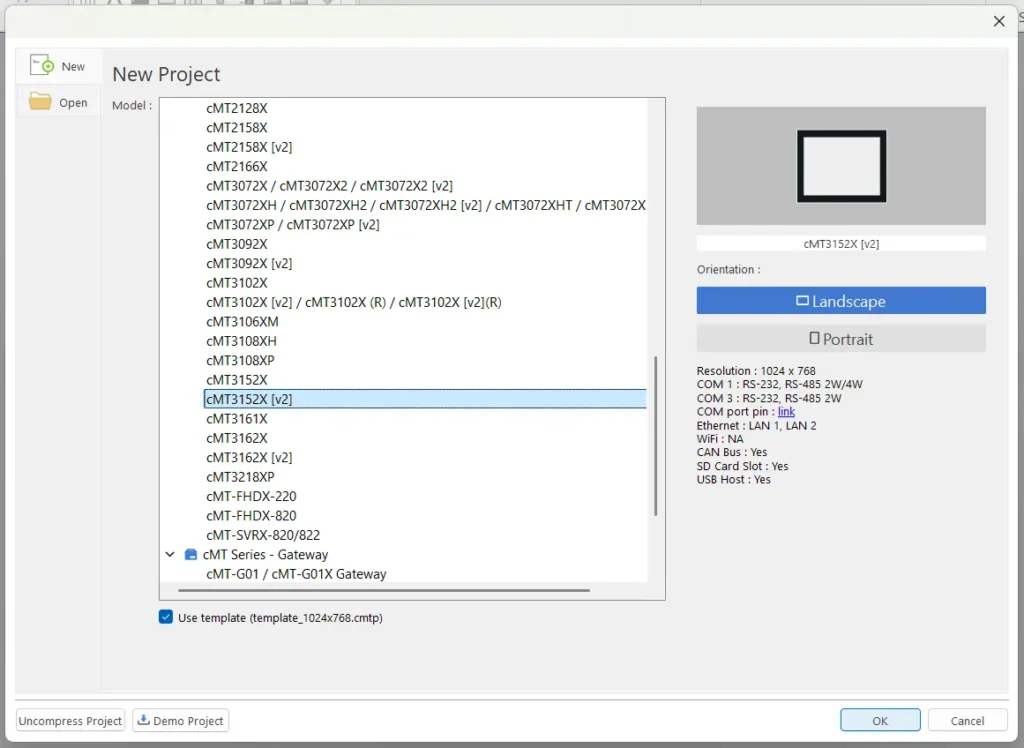Uncheck the Use template checkbox
The image size is (1024, 748).
[166, 618]
